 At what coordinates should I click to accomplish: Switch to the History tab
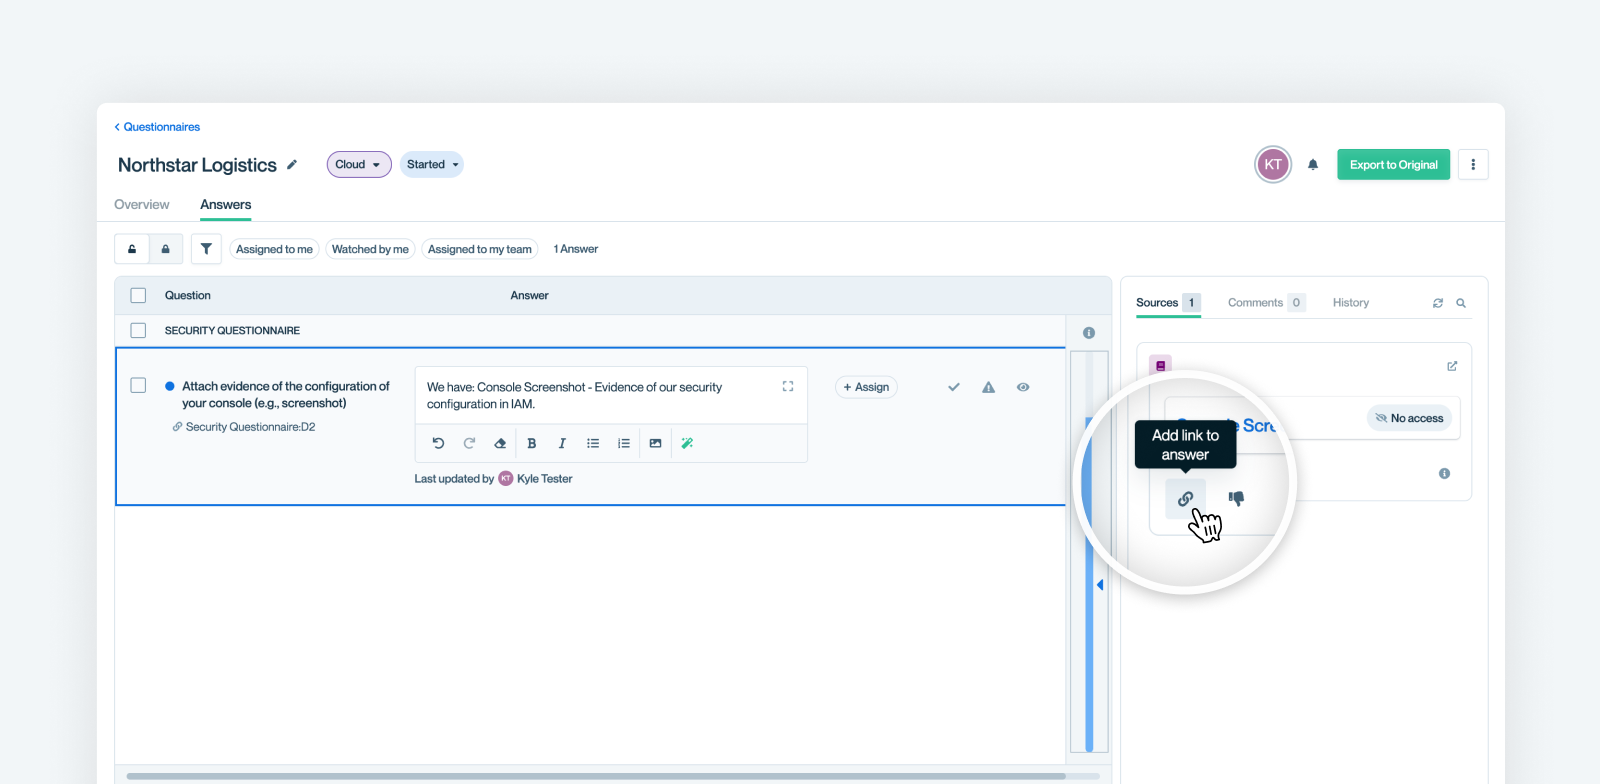point(1351,303)
